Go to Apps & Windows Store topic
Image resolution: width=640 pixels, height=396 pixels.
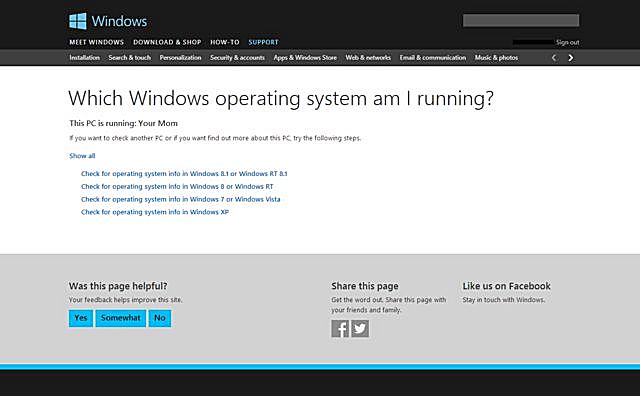pyautogui.click(x=305, y=58)
